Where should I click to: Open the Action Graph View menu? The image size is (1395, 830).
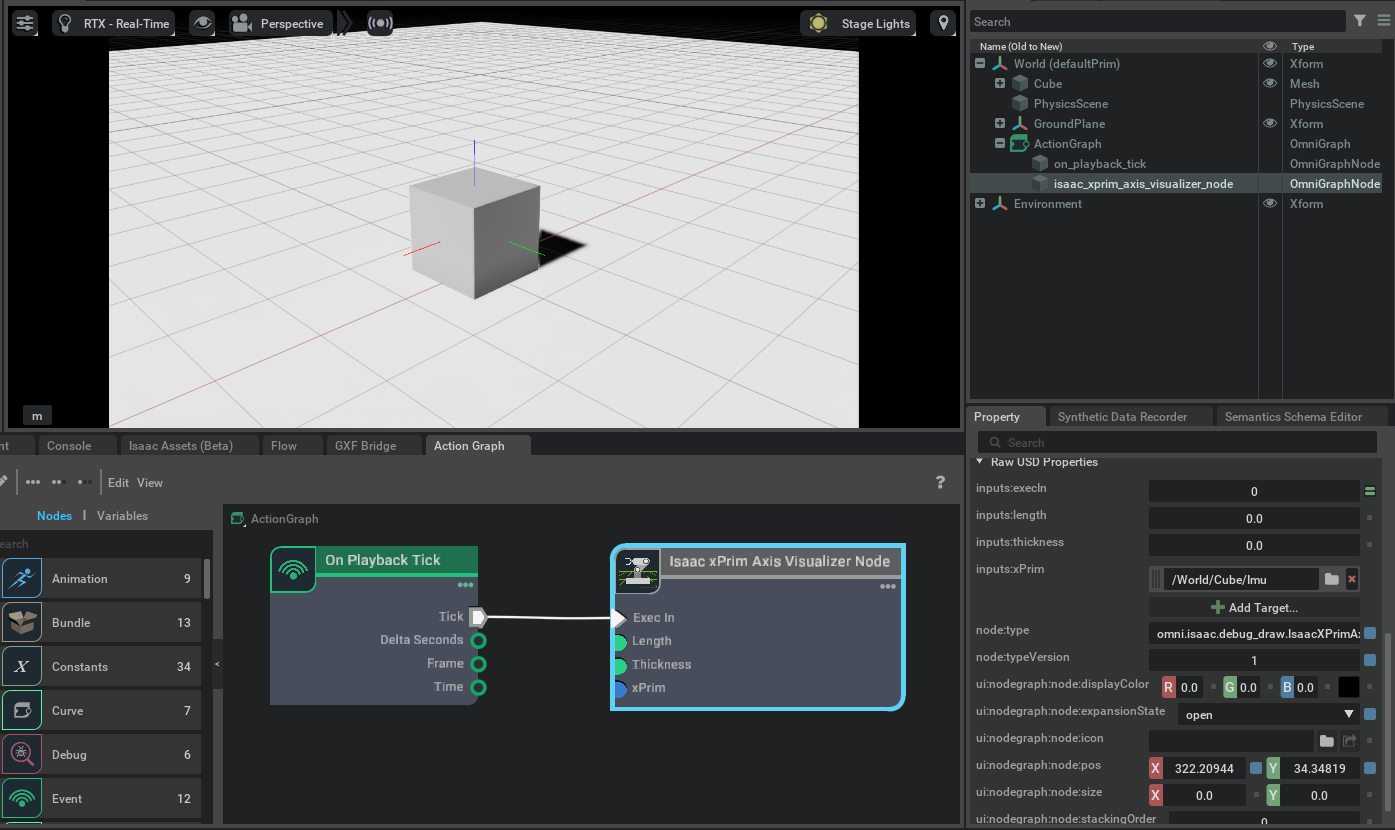[x=150, y=482]
